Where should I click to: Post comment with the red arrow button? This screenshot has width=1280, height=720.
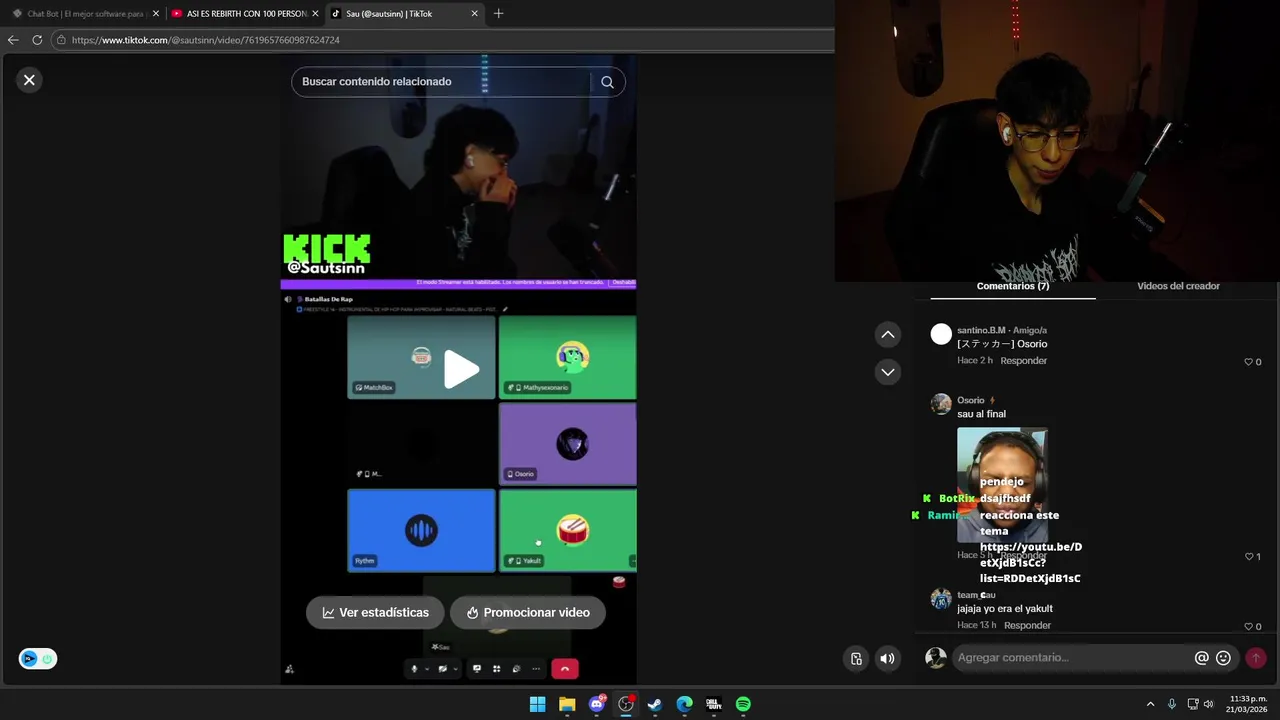click(1256, 658)
